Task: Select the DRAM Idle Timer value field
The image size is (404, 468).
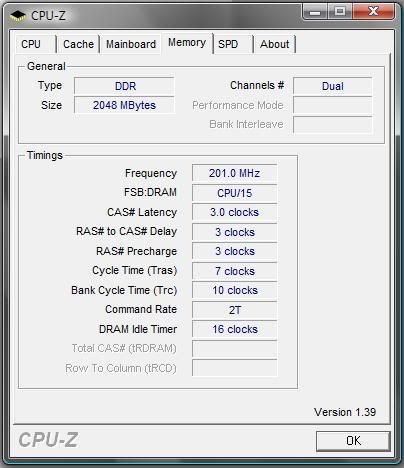Action: tap(234, 329)
